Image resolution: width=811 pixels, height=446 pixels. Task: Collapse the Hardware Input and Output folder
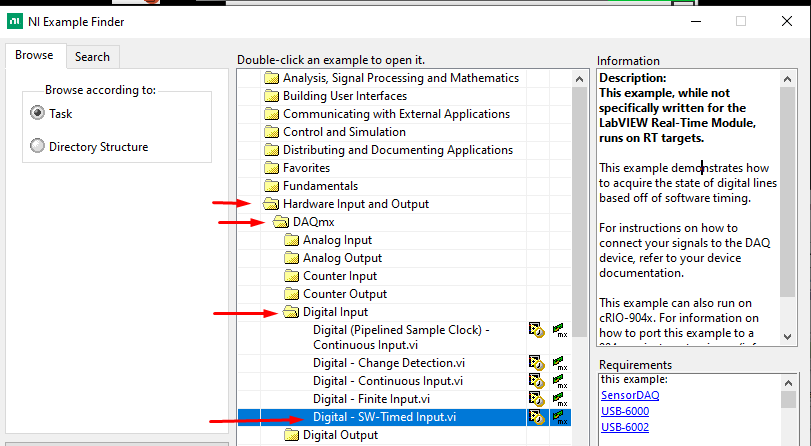point(271,204)
